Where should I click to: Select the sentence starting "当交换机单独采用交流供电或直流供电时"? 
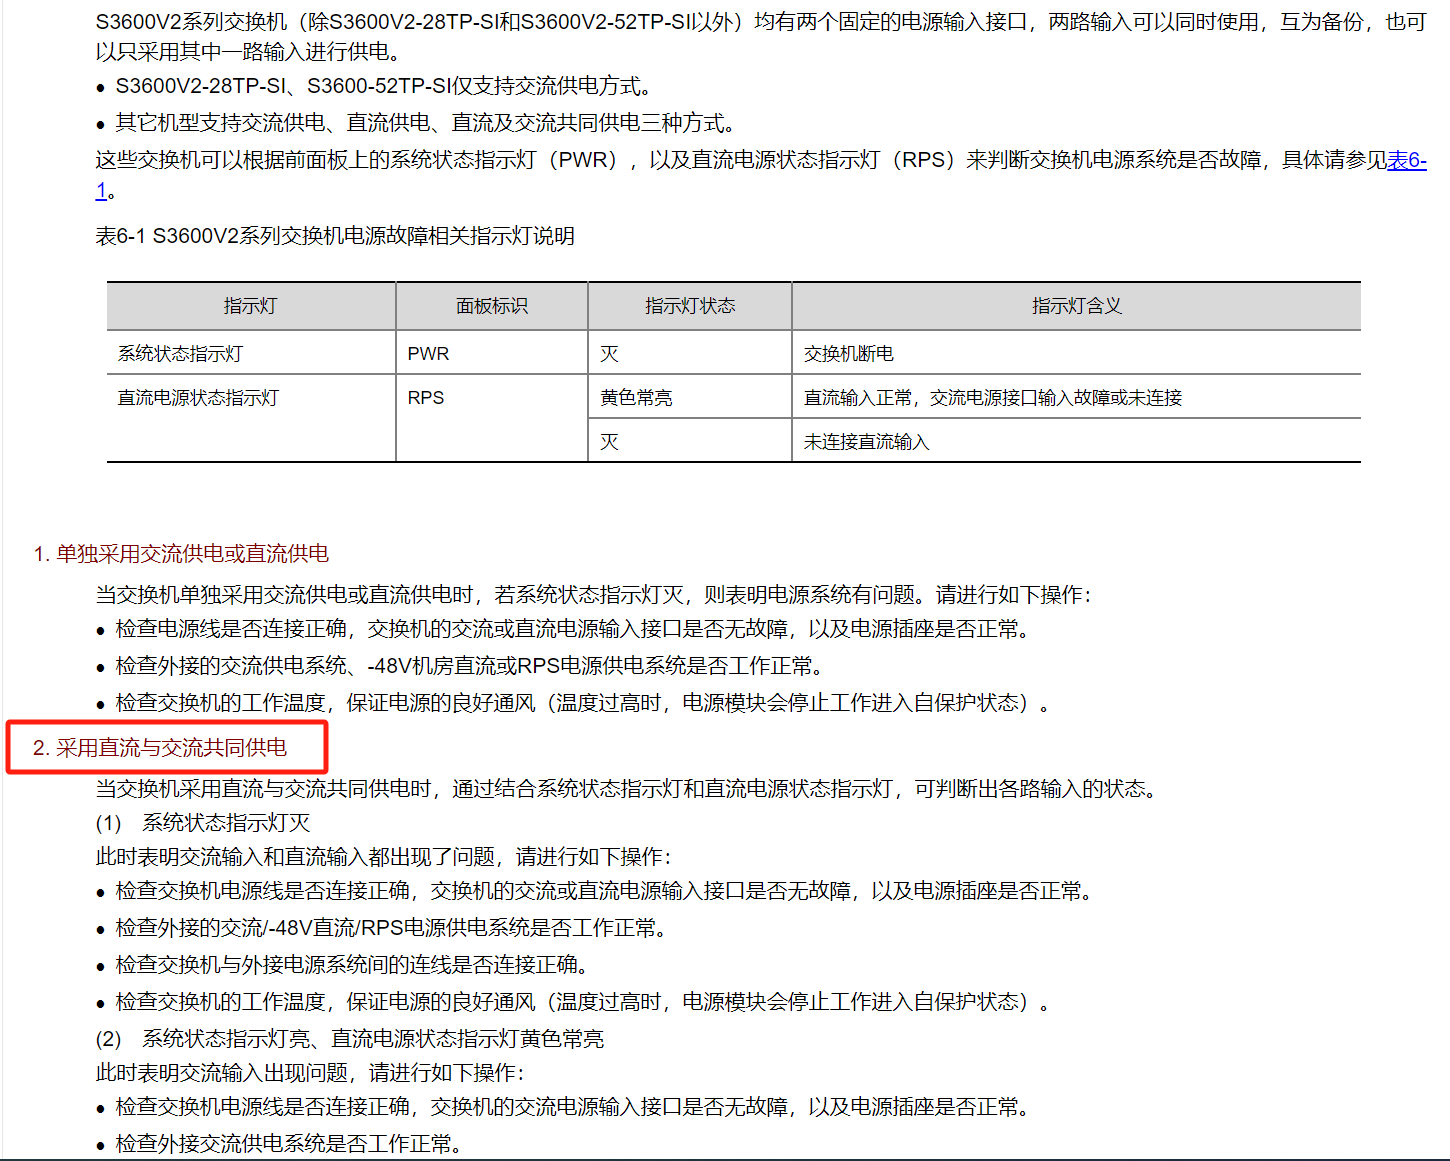[594, 595]
